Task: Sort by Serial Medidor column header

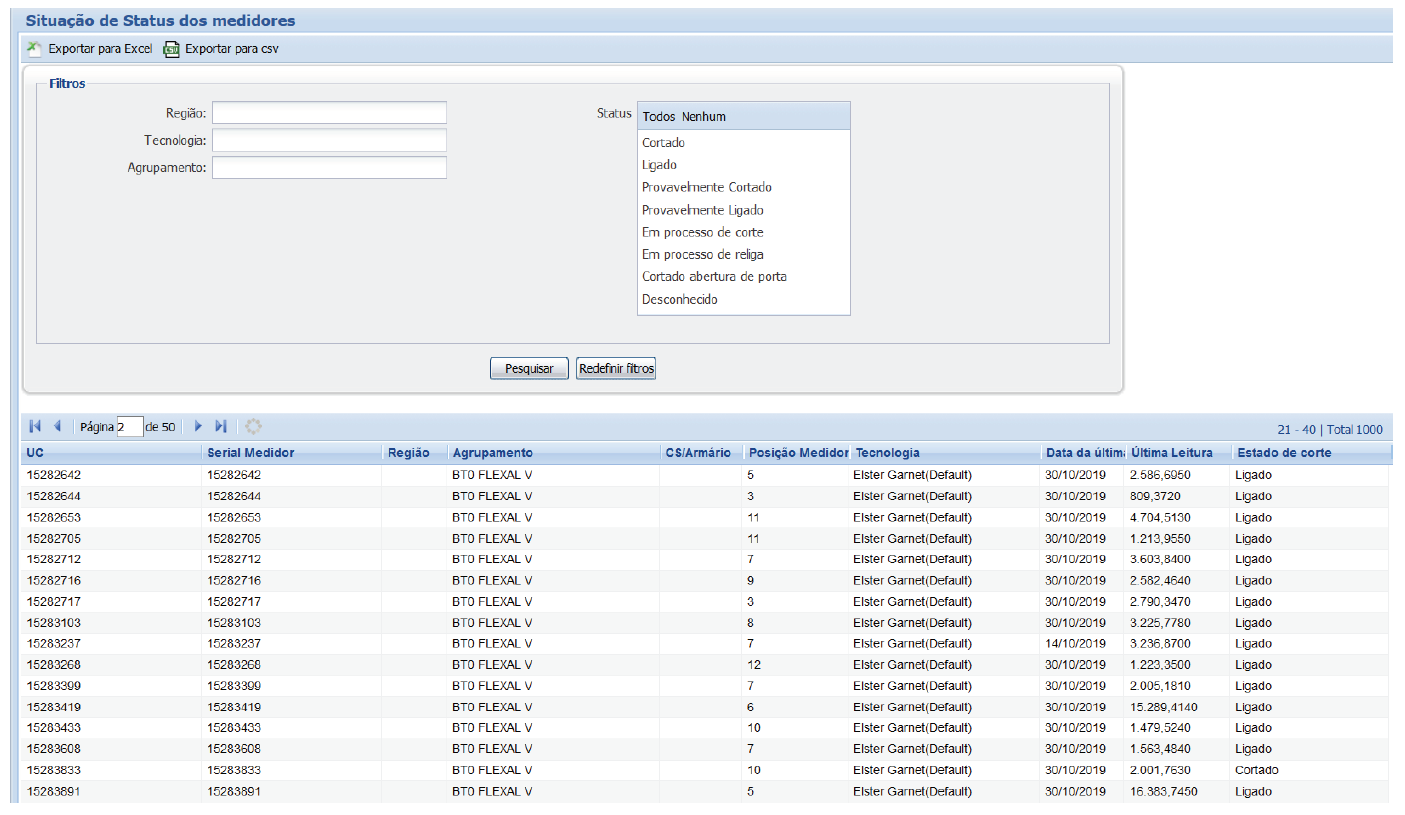Action: (251, 453)
